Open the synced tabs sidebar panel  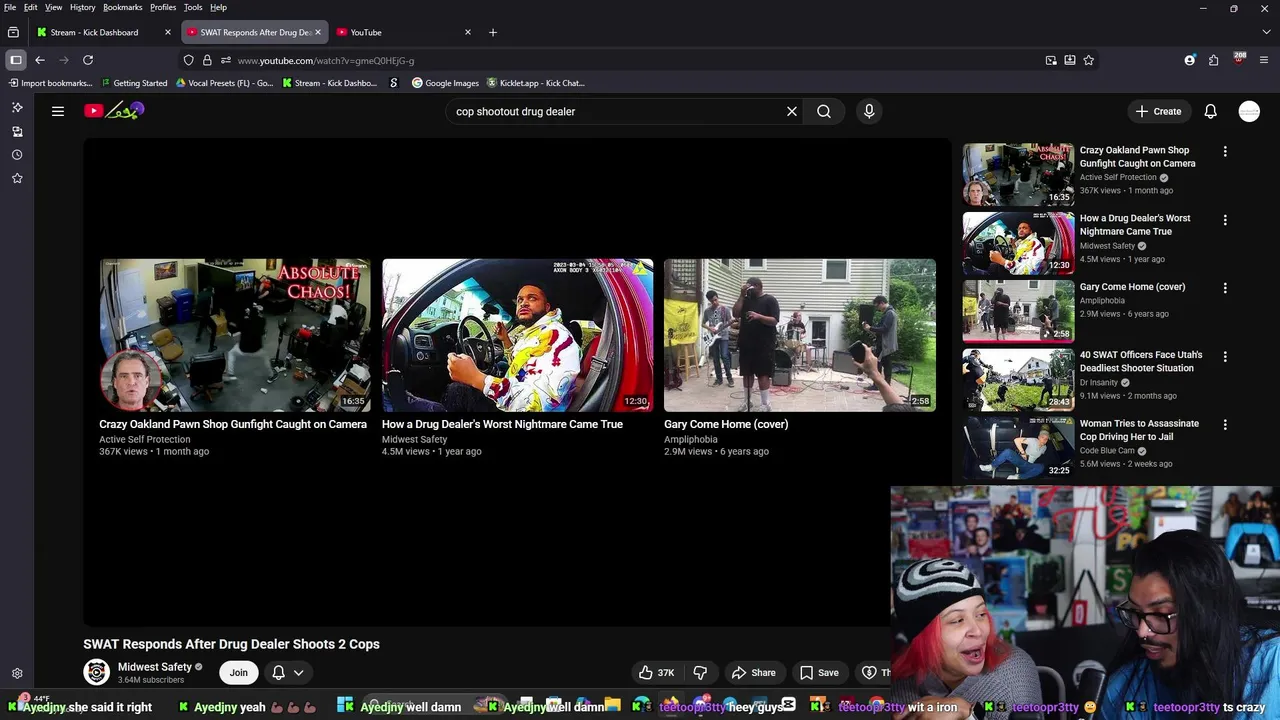pyautogui.click(x=17, y=131)
